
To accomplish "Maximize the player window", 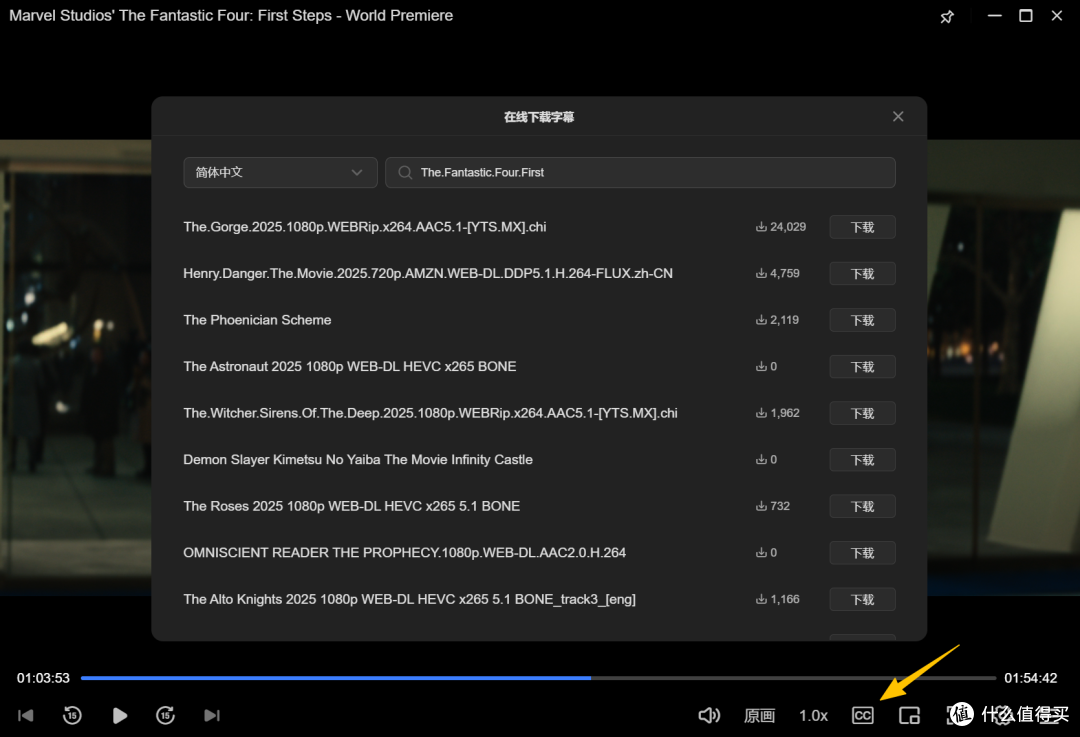I will coord(1026,15).
